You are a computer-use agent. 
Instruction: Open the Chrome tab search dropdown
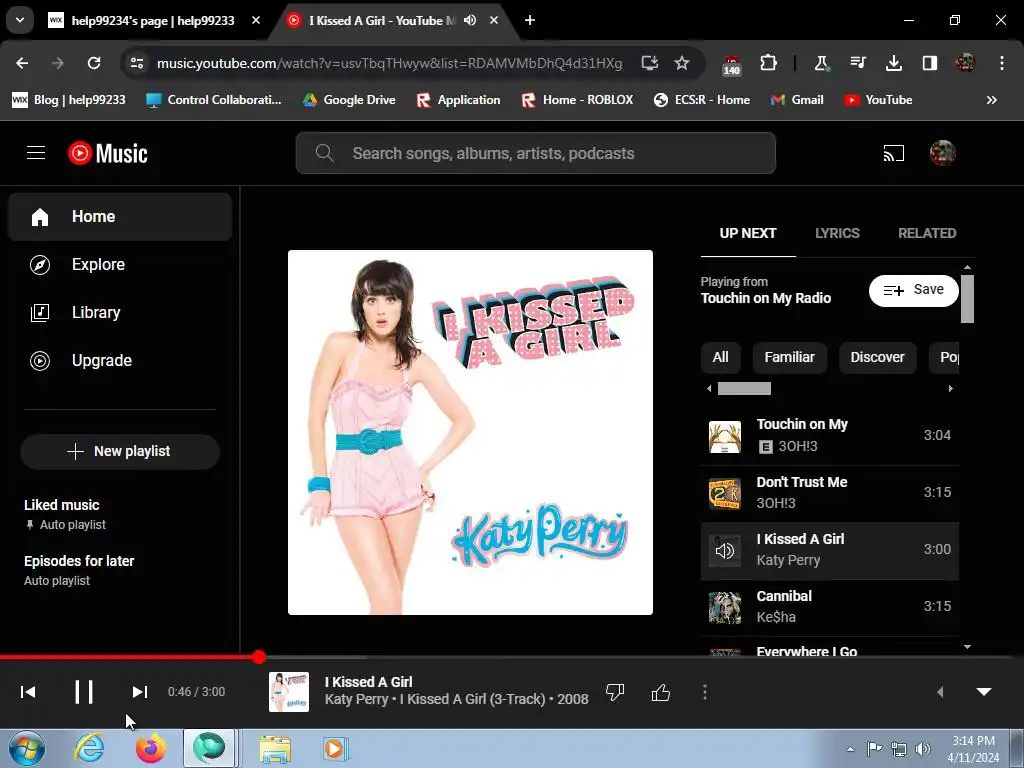(x=20, y=20)
